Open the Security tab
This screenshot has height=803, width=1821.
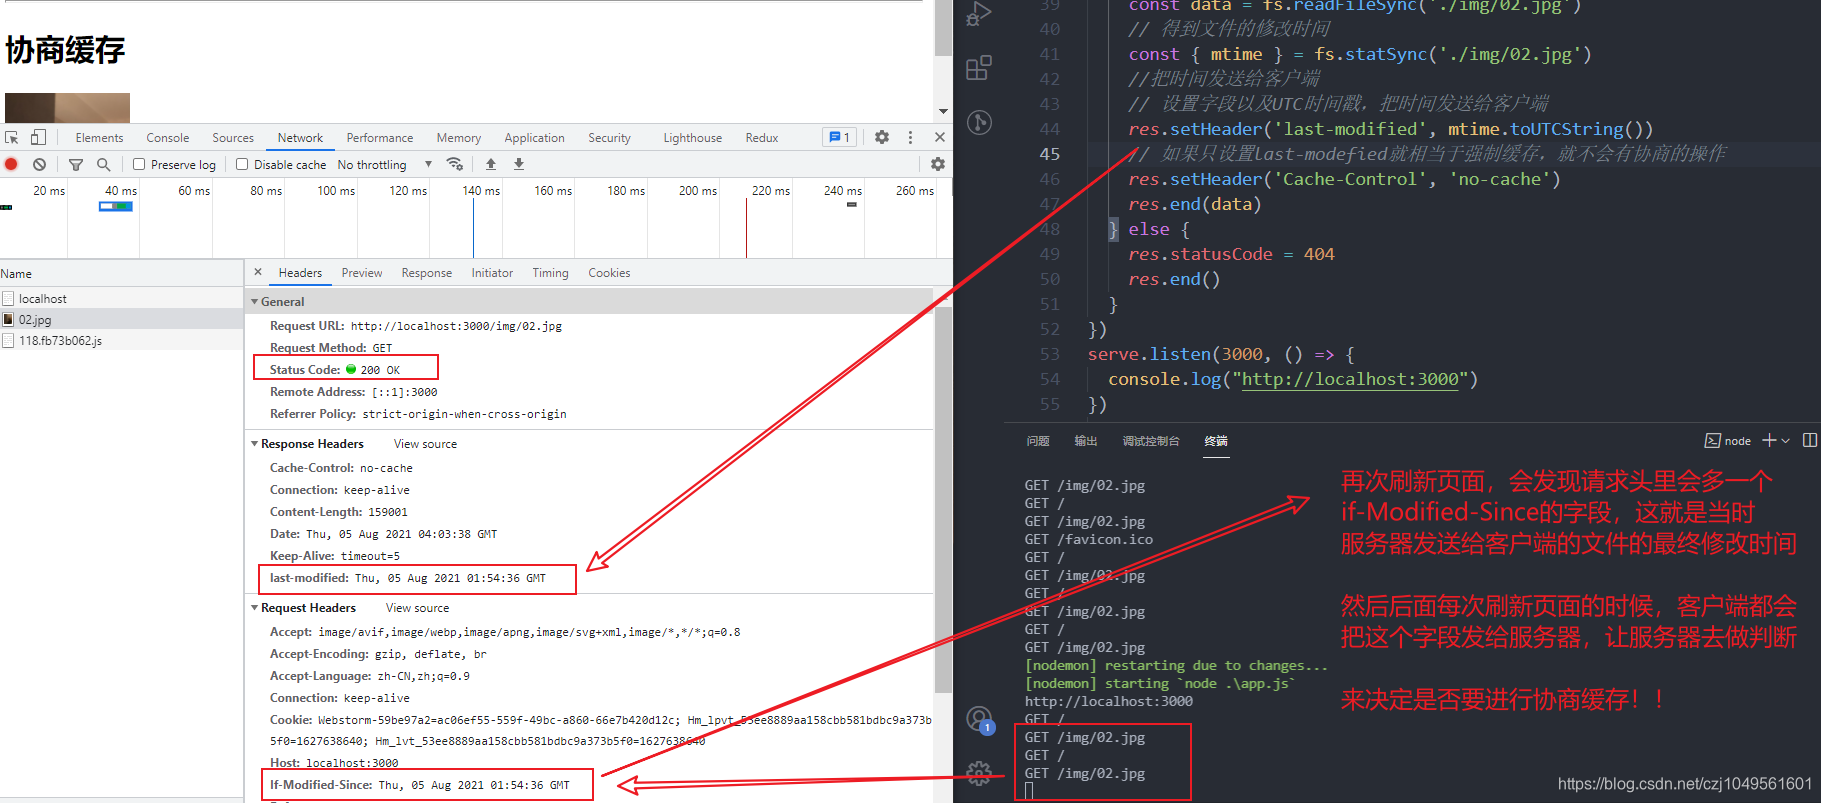pyautogui.click(x=609, y=138)
